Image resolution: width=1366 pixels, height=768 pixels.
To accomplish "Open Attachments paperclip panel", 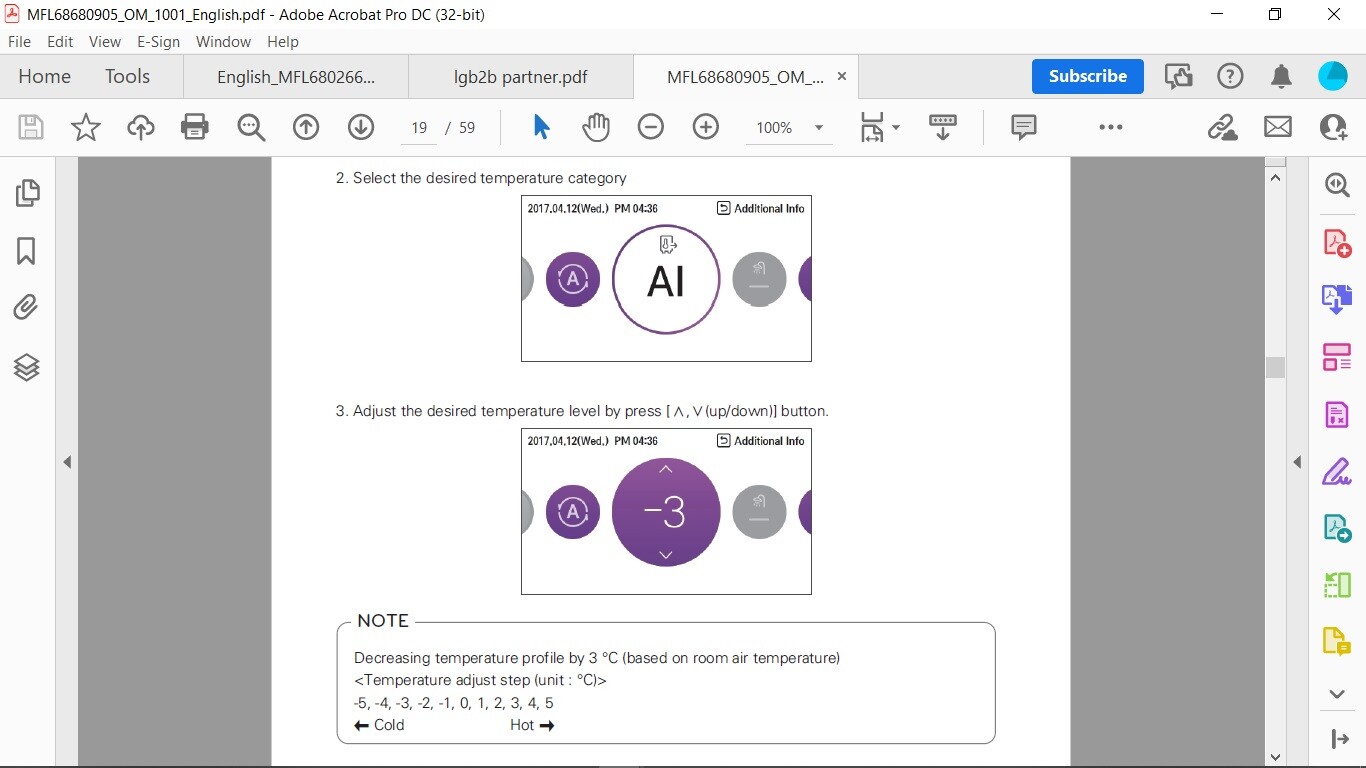I will [x=27, y=307].
